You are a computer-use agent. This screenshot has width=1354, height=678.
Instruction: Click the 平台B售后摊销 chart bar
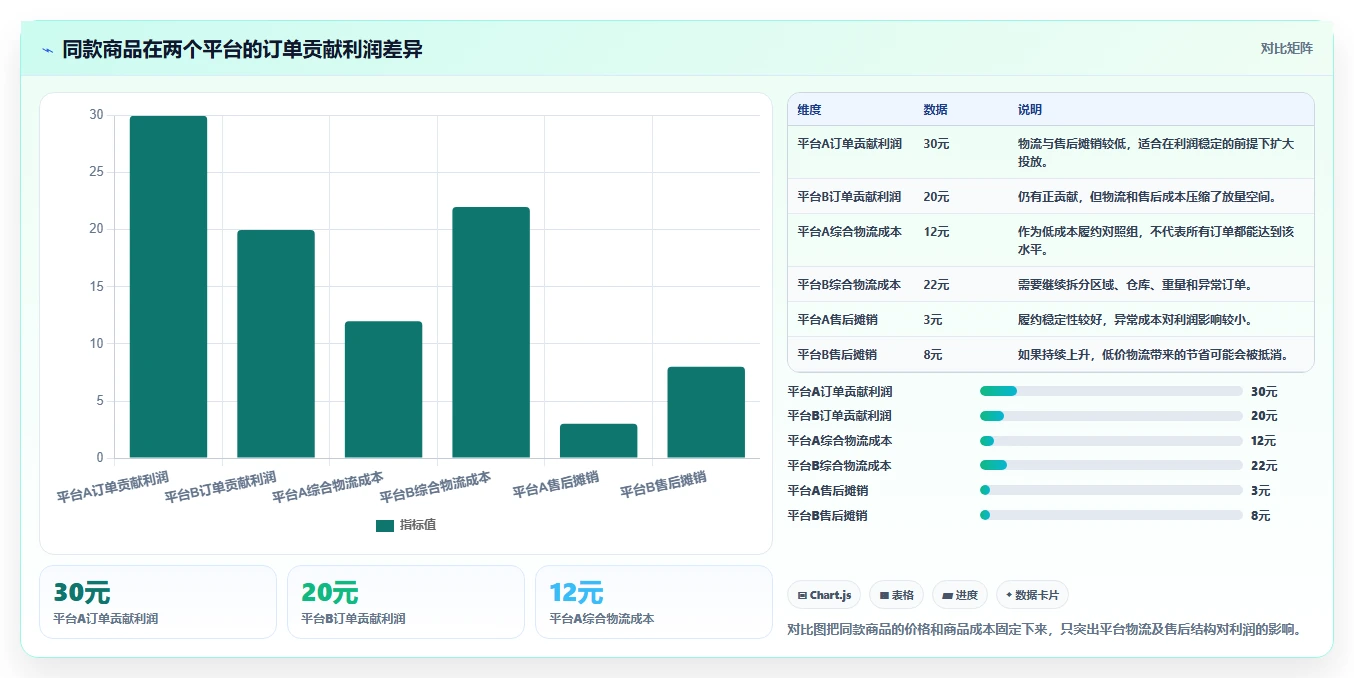[x=706, y=413]
